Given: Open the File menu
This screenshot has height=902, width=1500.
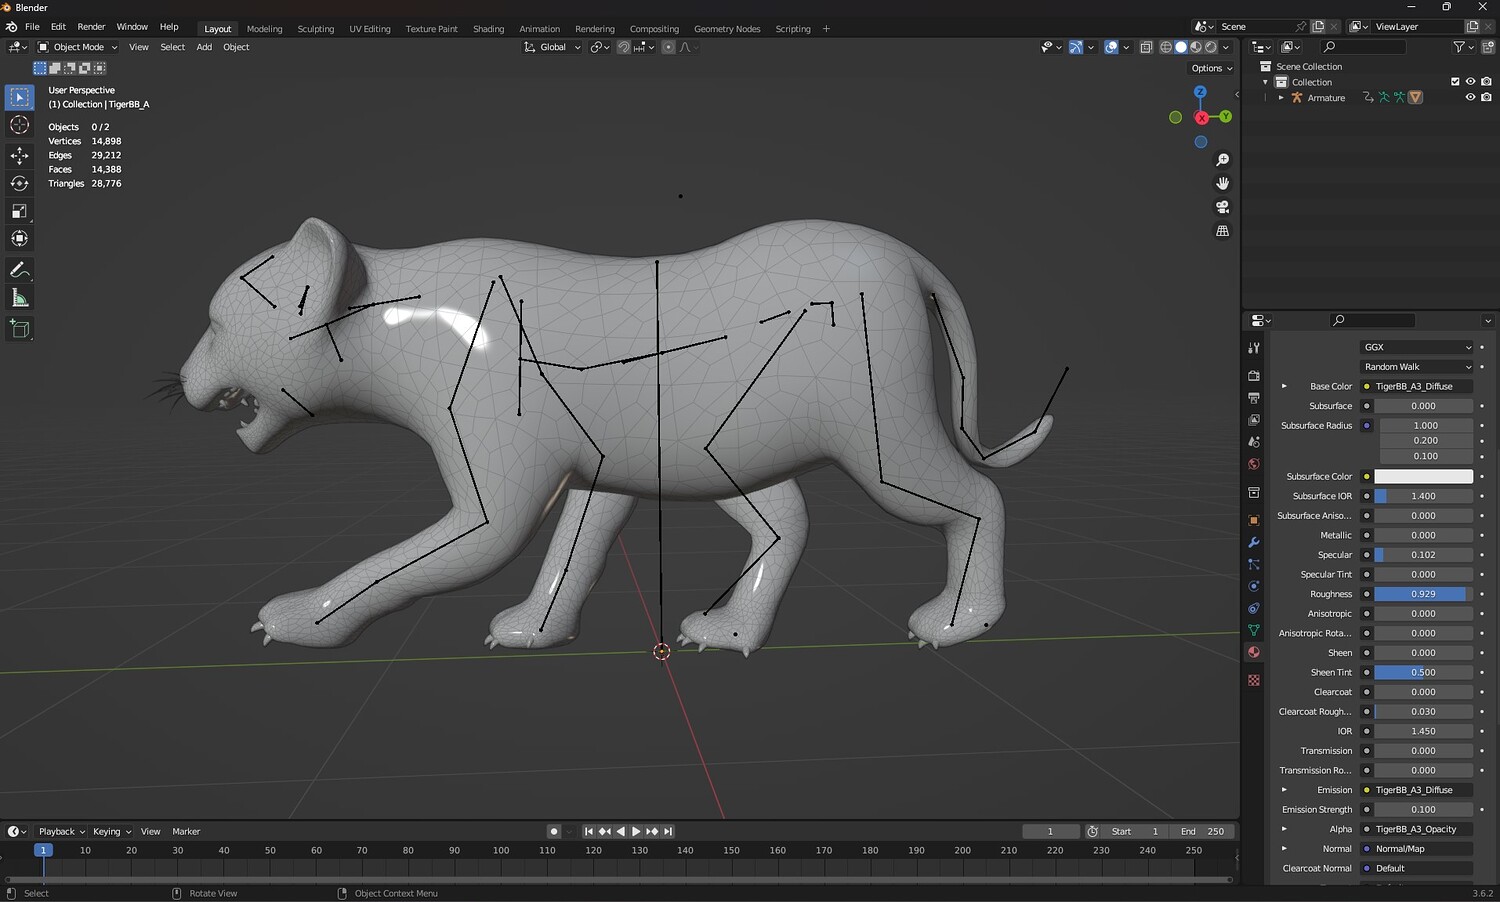Looking at the screenshot, I should click(x=32, y=27).
